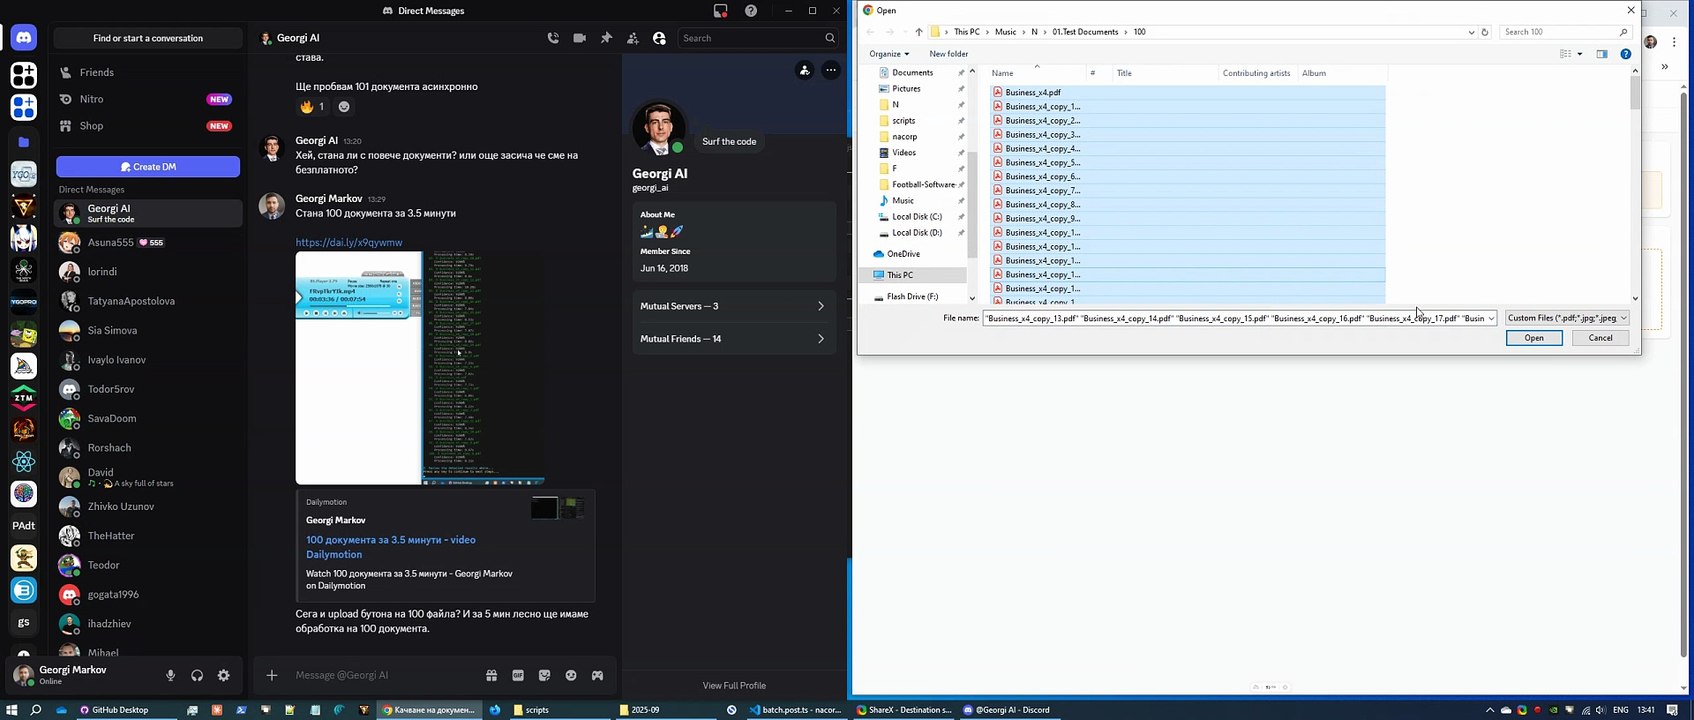Open the Custom Files type dropdown
Viewport: 1694px width, 720px height.
pos(1567,318)
